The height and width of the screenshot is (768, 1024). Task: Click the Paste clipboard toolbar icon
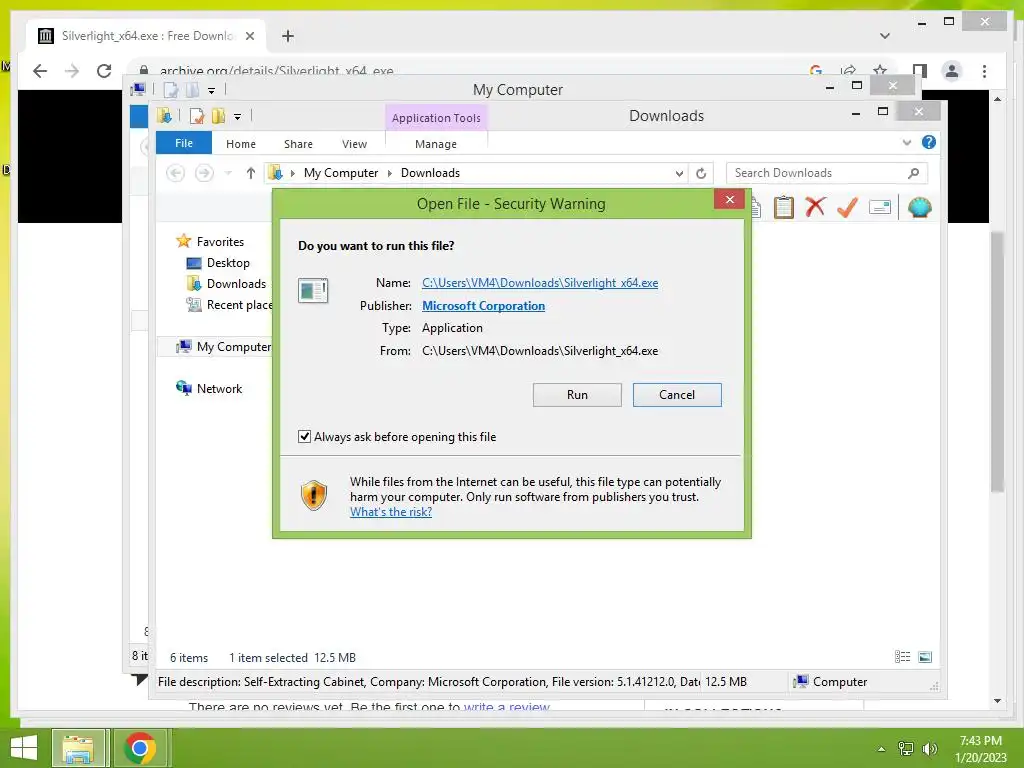(x=784, y=208)
